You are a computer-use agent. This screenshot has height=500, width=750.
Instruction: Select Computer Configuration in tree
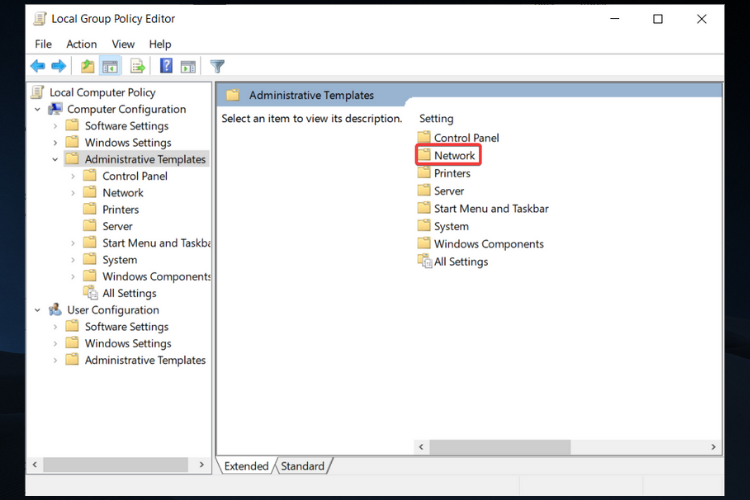[126, 109]
